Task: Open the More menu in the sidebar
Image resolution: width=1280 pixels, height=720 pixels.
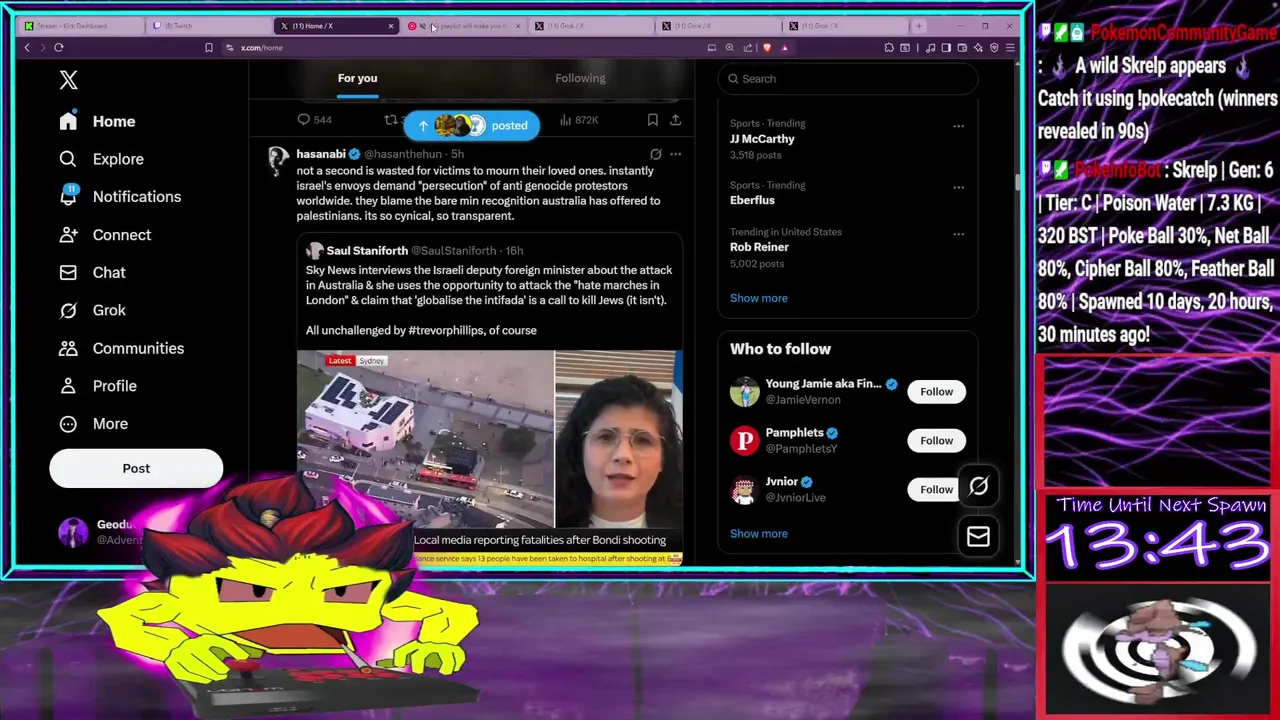Action: 93,424
